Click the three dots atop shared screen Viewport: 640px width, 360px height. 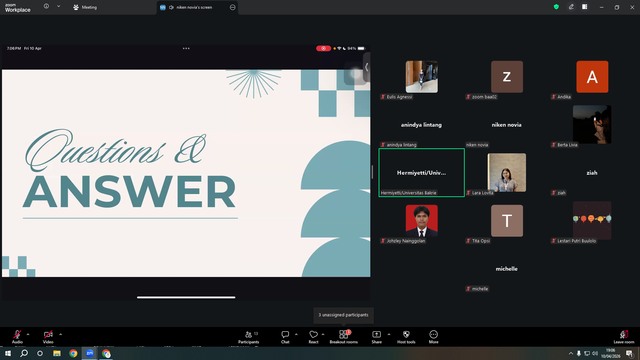pos(186,48)
